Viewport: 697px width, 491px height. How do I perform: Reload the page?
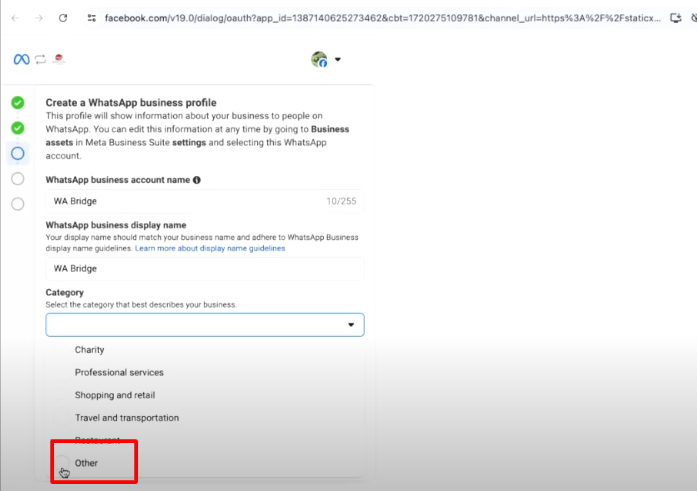coord(63,18)
